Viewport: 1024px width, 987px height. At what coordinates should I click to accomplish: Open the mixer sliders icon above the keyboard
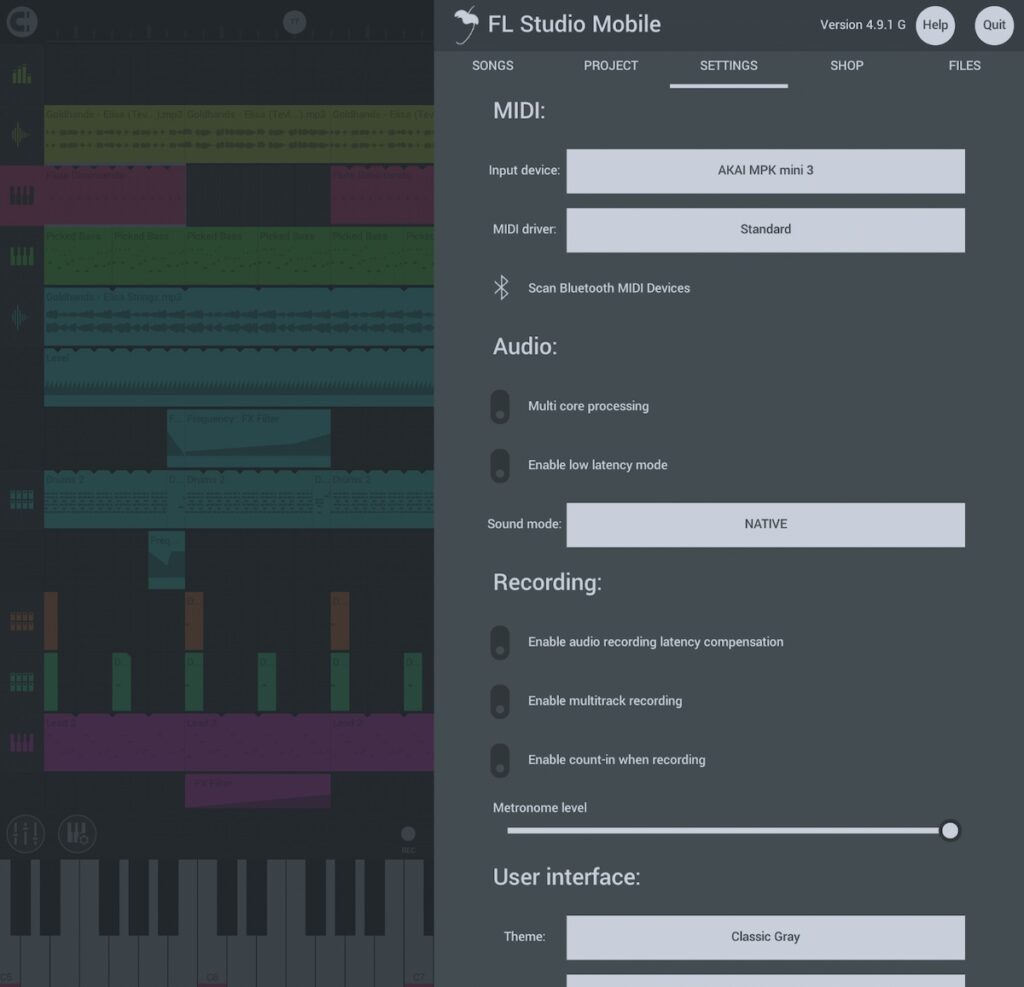(x=26, y=833)
